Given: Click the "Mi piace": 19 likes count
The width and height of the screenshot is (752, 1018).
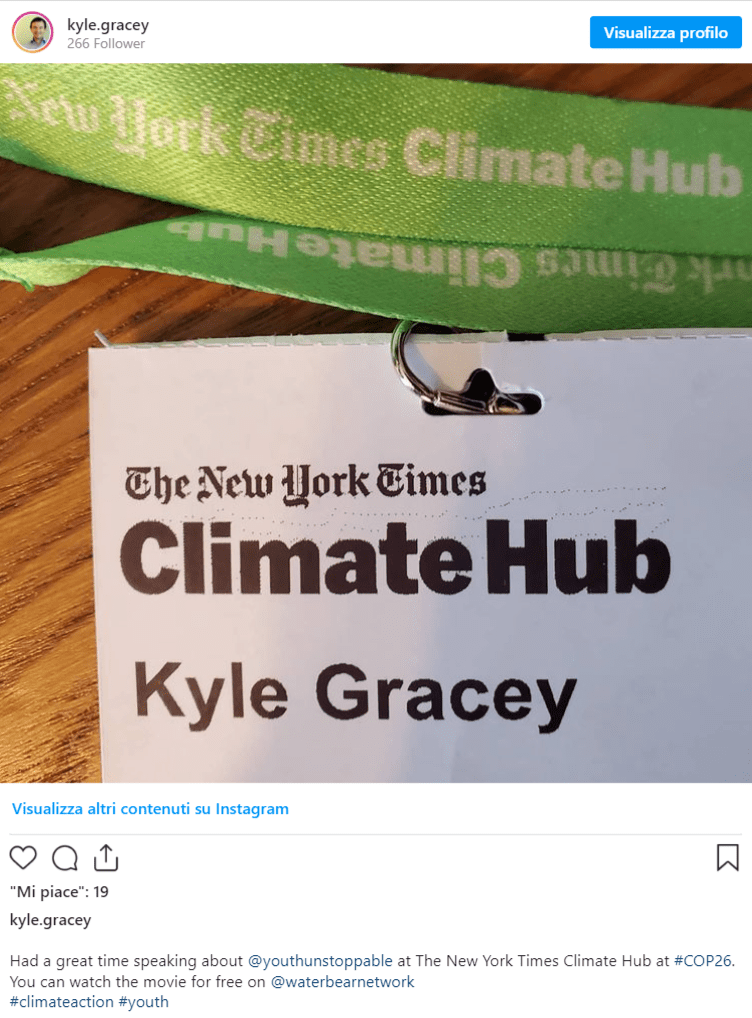Looking at the screenshot, I should (59, 891).
